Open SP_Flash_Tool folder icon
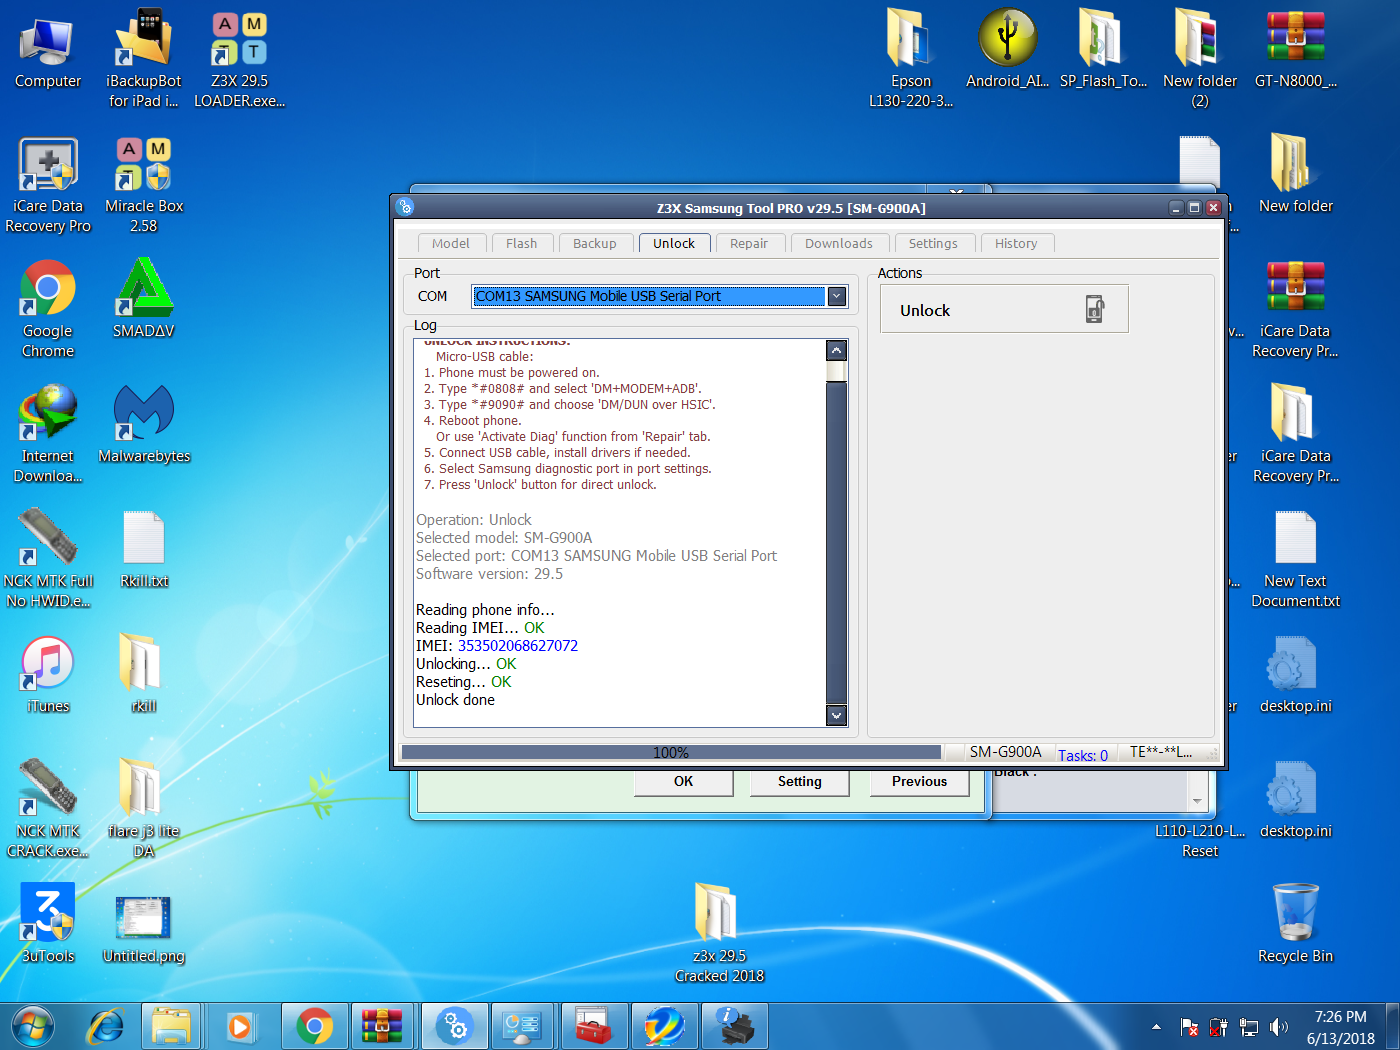The image size is (1400, 1050). (x=1103, y=50)
